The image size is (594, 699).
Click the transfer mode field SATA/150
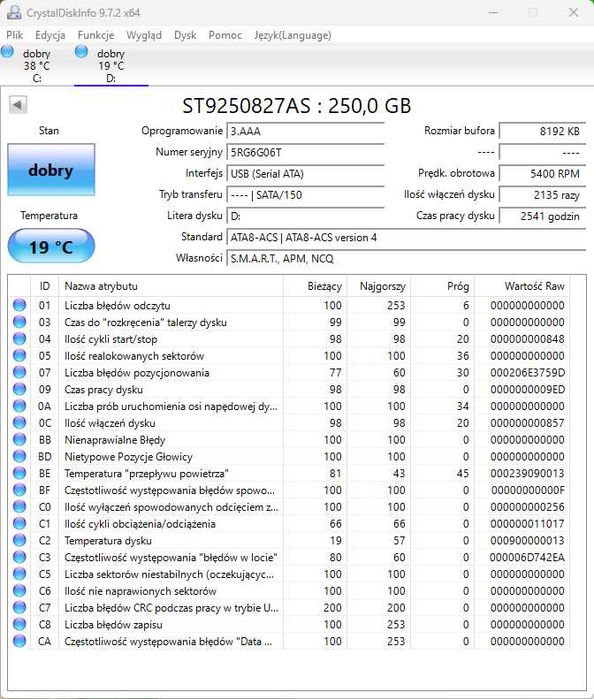point(305,195)
